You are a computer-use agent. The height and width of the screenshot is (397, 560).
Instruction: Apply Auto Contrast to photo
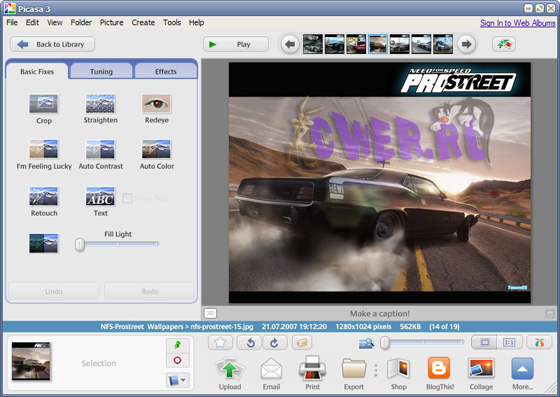click(100, 149)
